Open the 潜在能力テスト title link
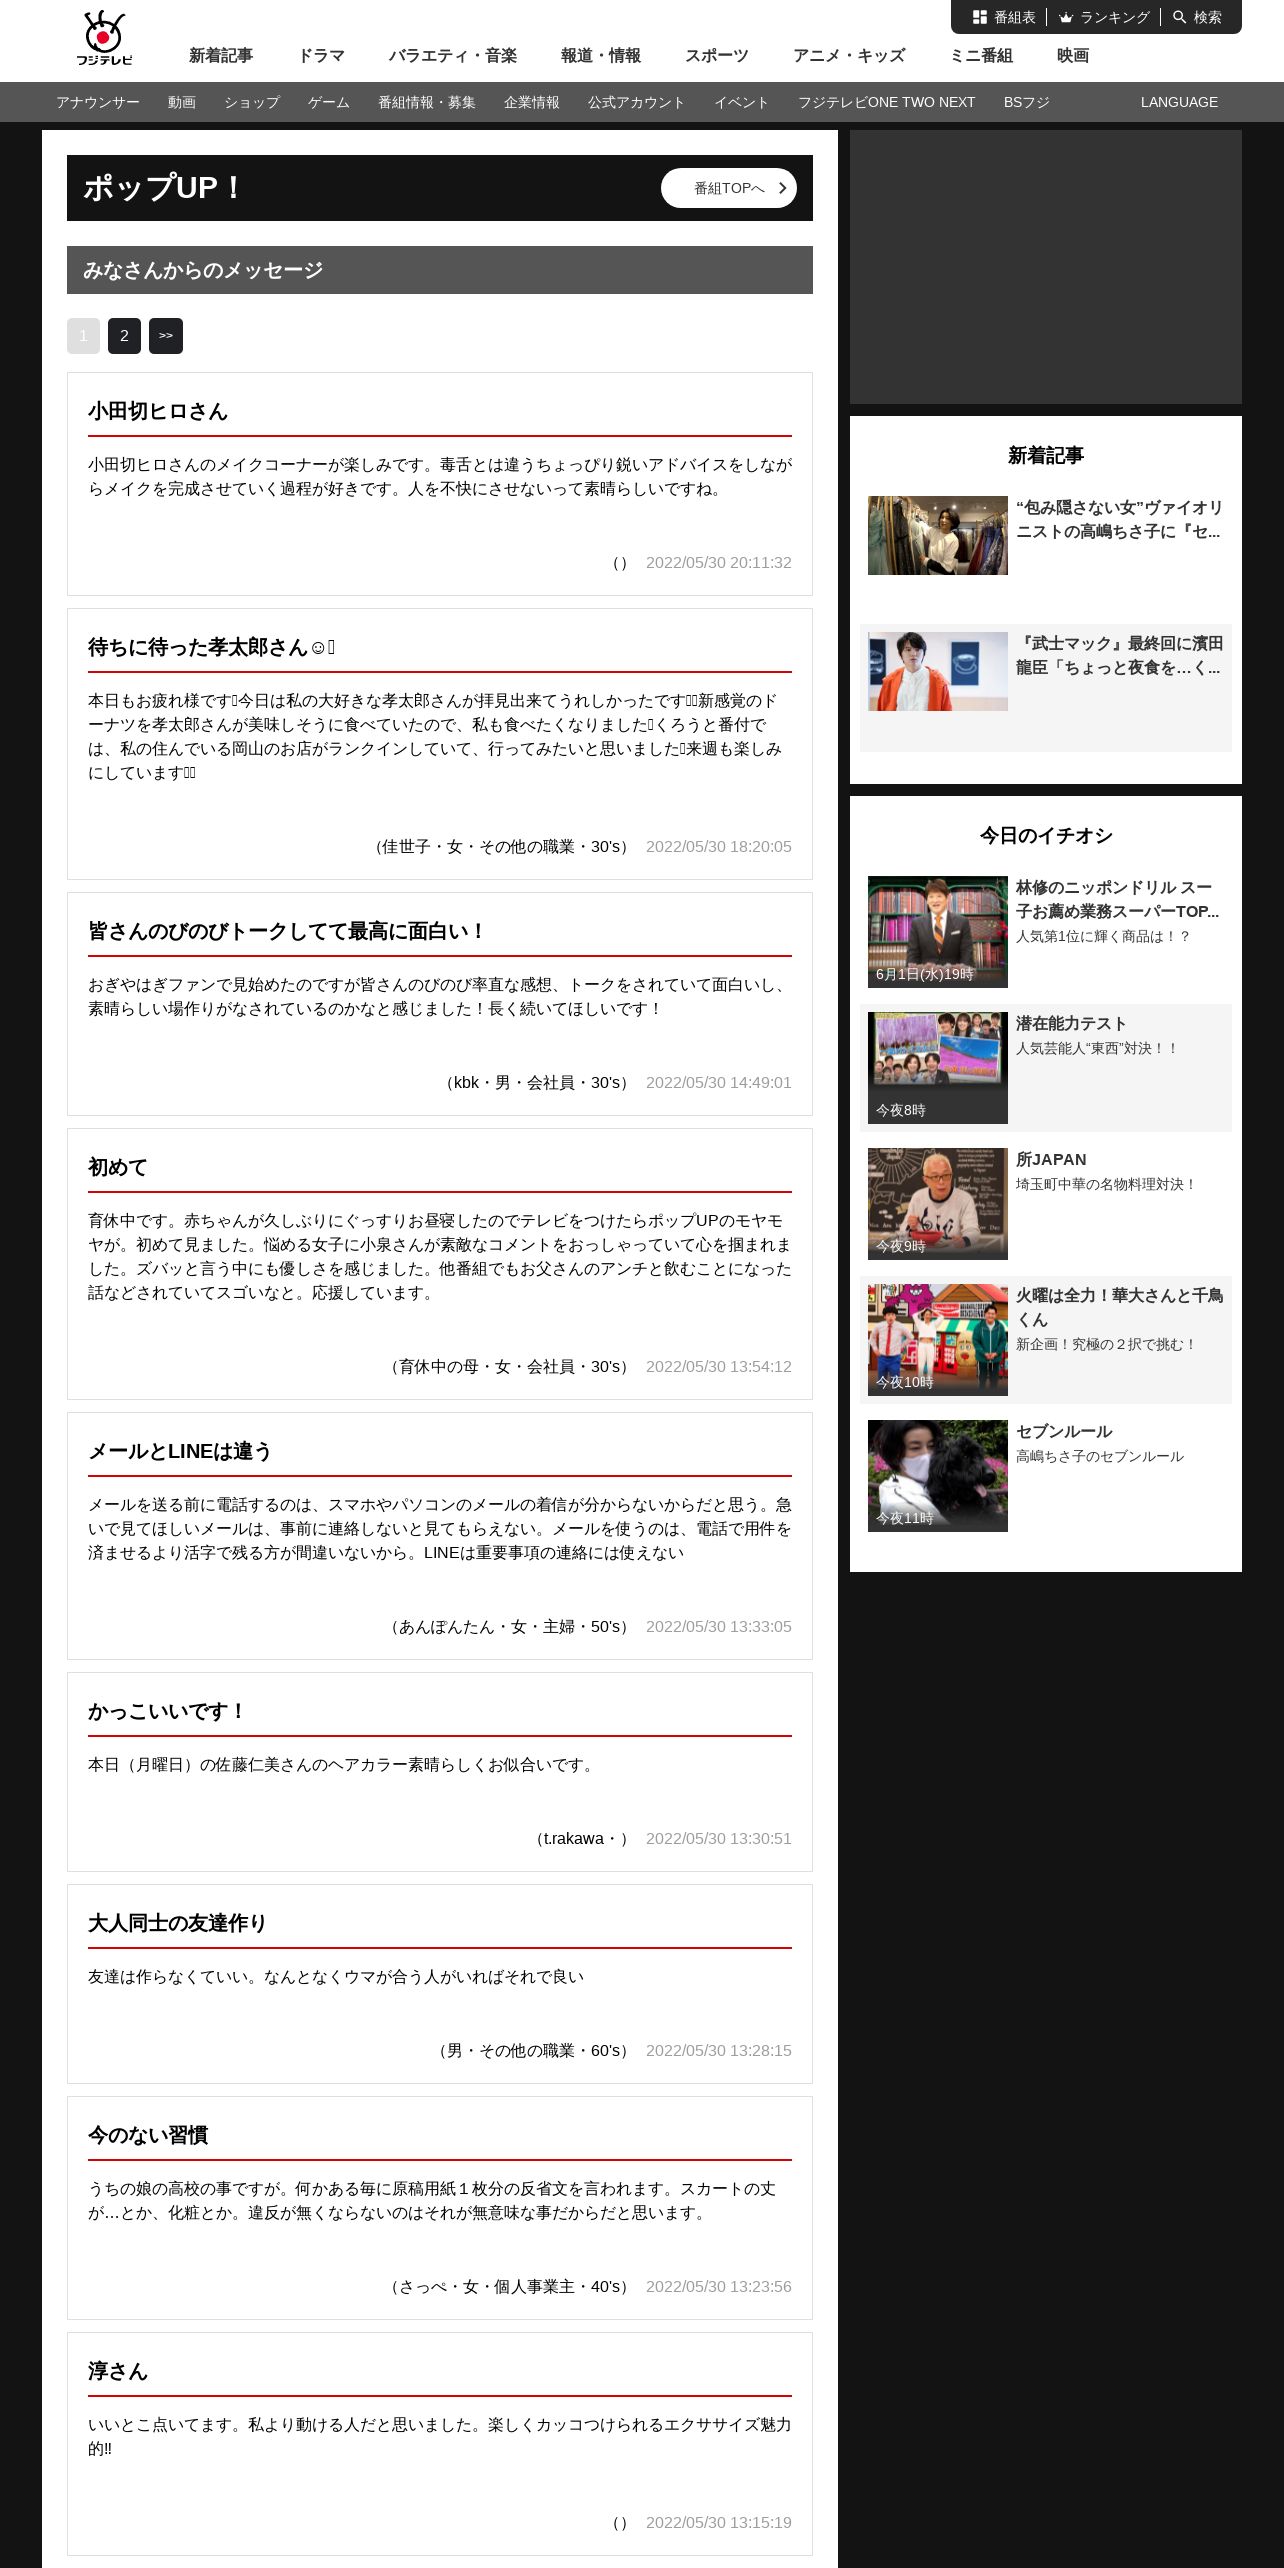Image resolution: width=1284 pixels, height=2568 pixels. (x=1071, y=1023)
